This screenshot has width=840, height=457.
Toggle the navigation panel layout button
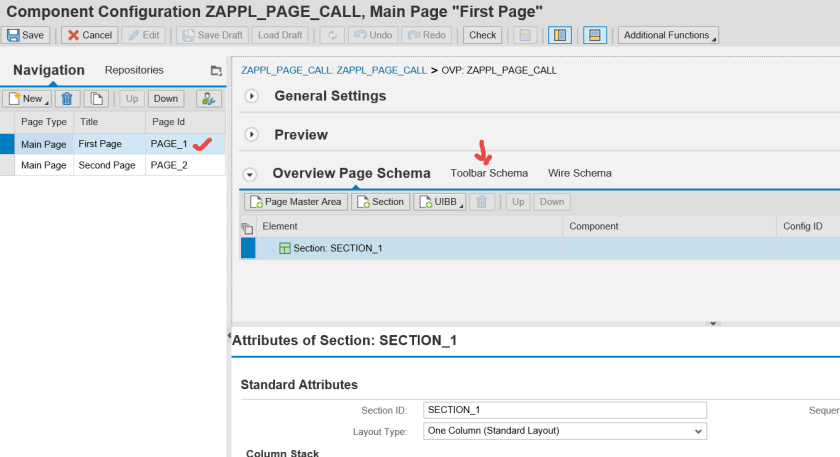(x=561, y=35)
